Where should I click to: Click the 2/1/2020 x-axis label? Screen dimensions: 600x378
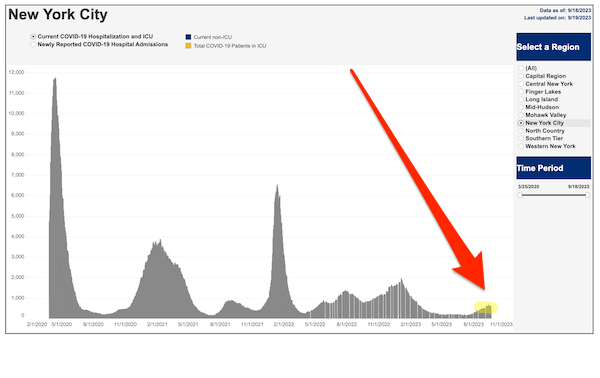37,324
